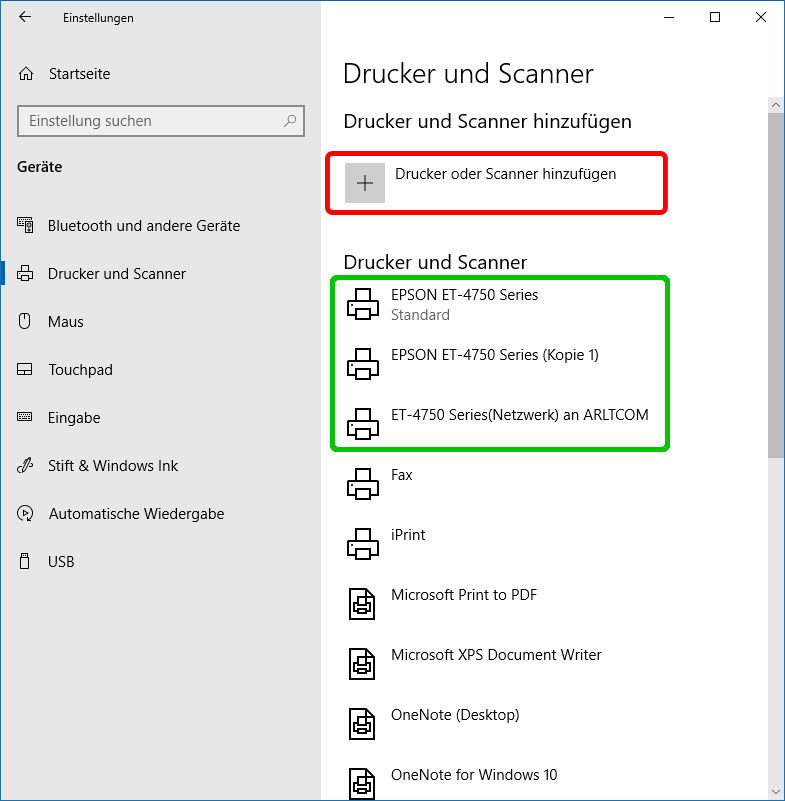Viewport: 785px width, 801px height.
Task: Click the scrollbar down arrow
Action: click(x=775, y=790)
